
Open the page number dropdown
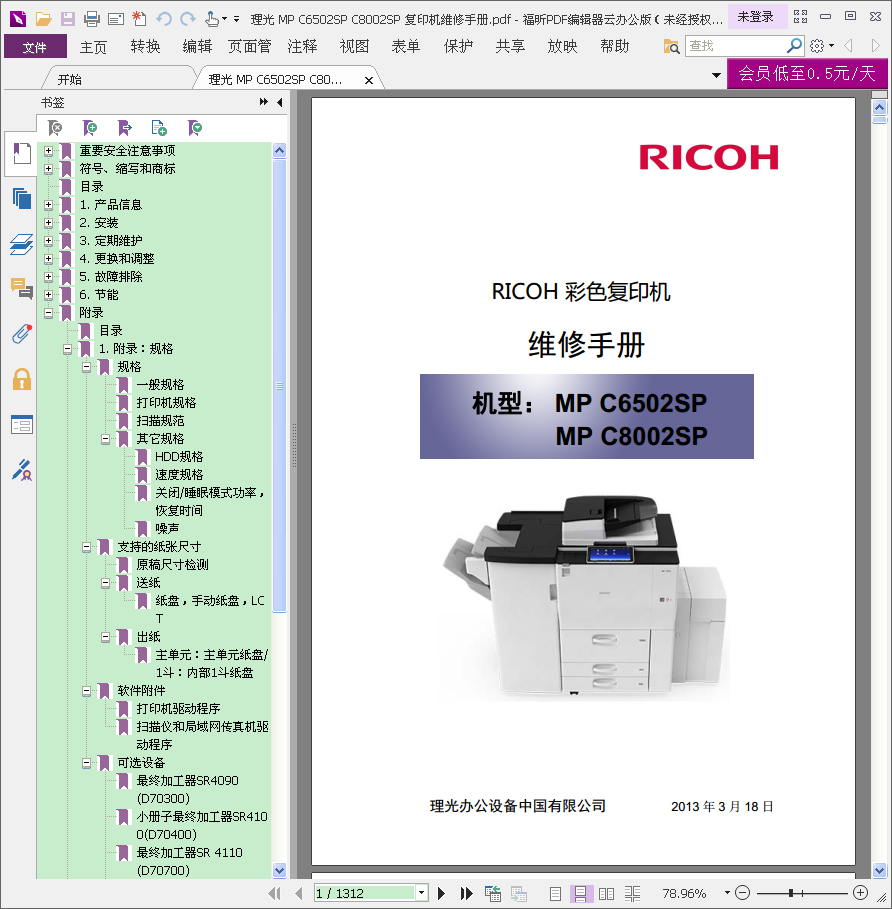tap(422, 893)
